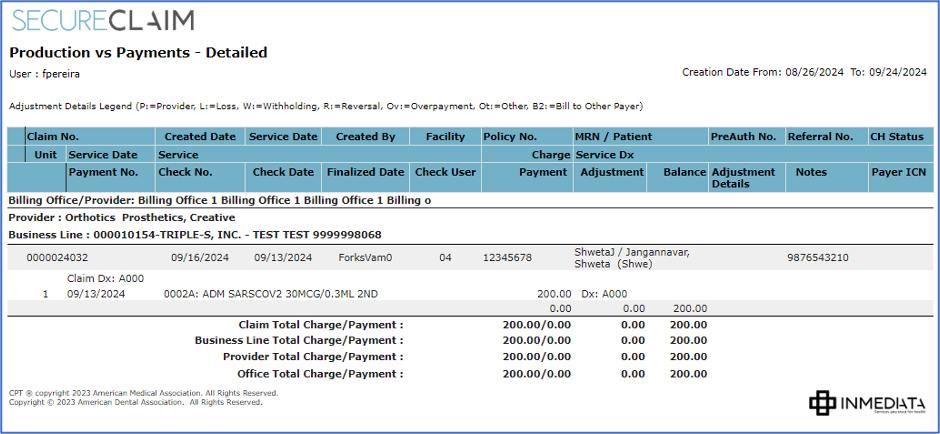This screenshot has width=940, height=434.
Task: Click the MRN / Patient column header
Action: click(x=613, y=137)
